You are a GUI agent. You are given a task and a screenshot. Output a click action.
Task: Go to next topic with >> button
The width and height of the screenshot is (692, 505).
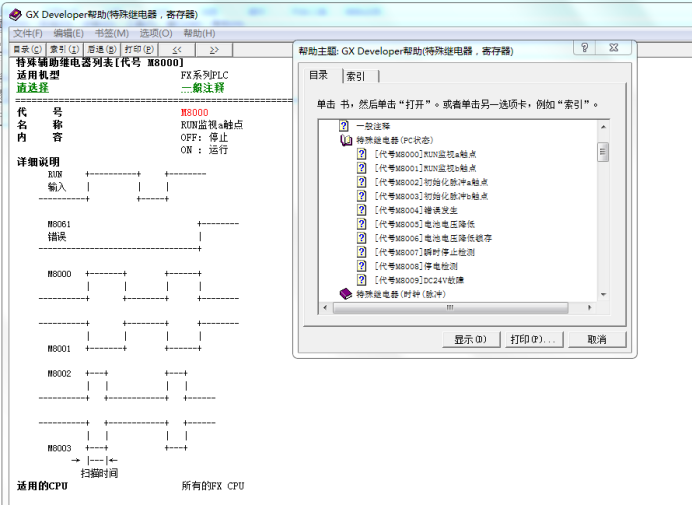coord(214,49)
